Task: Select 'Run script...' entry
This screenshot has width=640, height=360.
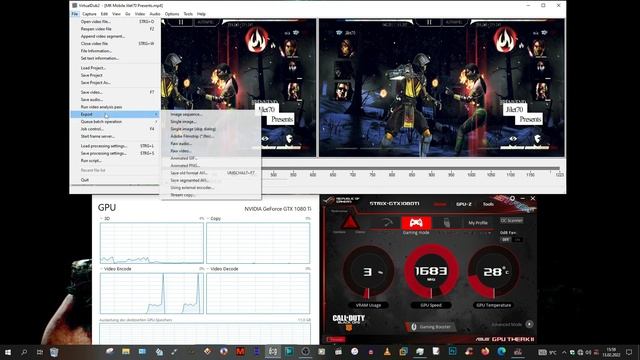Action: tap(116, 161)
